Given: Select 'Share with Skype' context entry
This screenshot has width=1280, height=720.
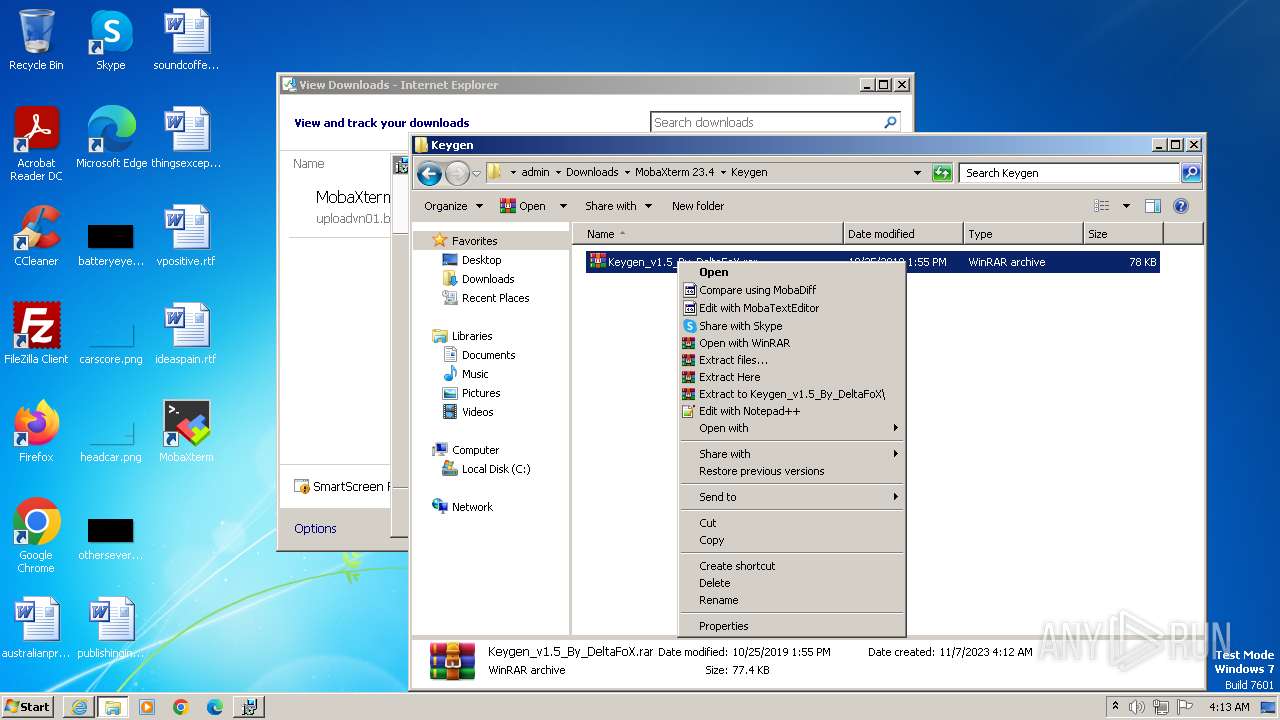Looking at the screenshot, I should [792, 326].
